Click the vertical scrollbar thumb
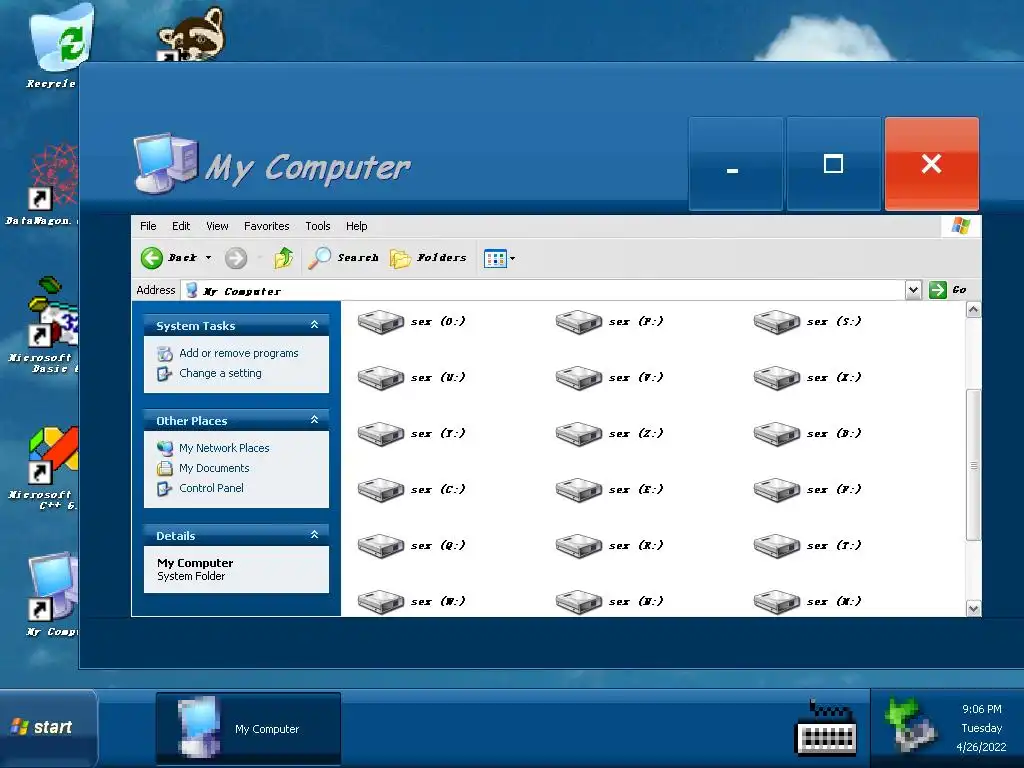 click(973, 465)
